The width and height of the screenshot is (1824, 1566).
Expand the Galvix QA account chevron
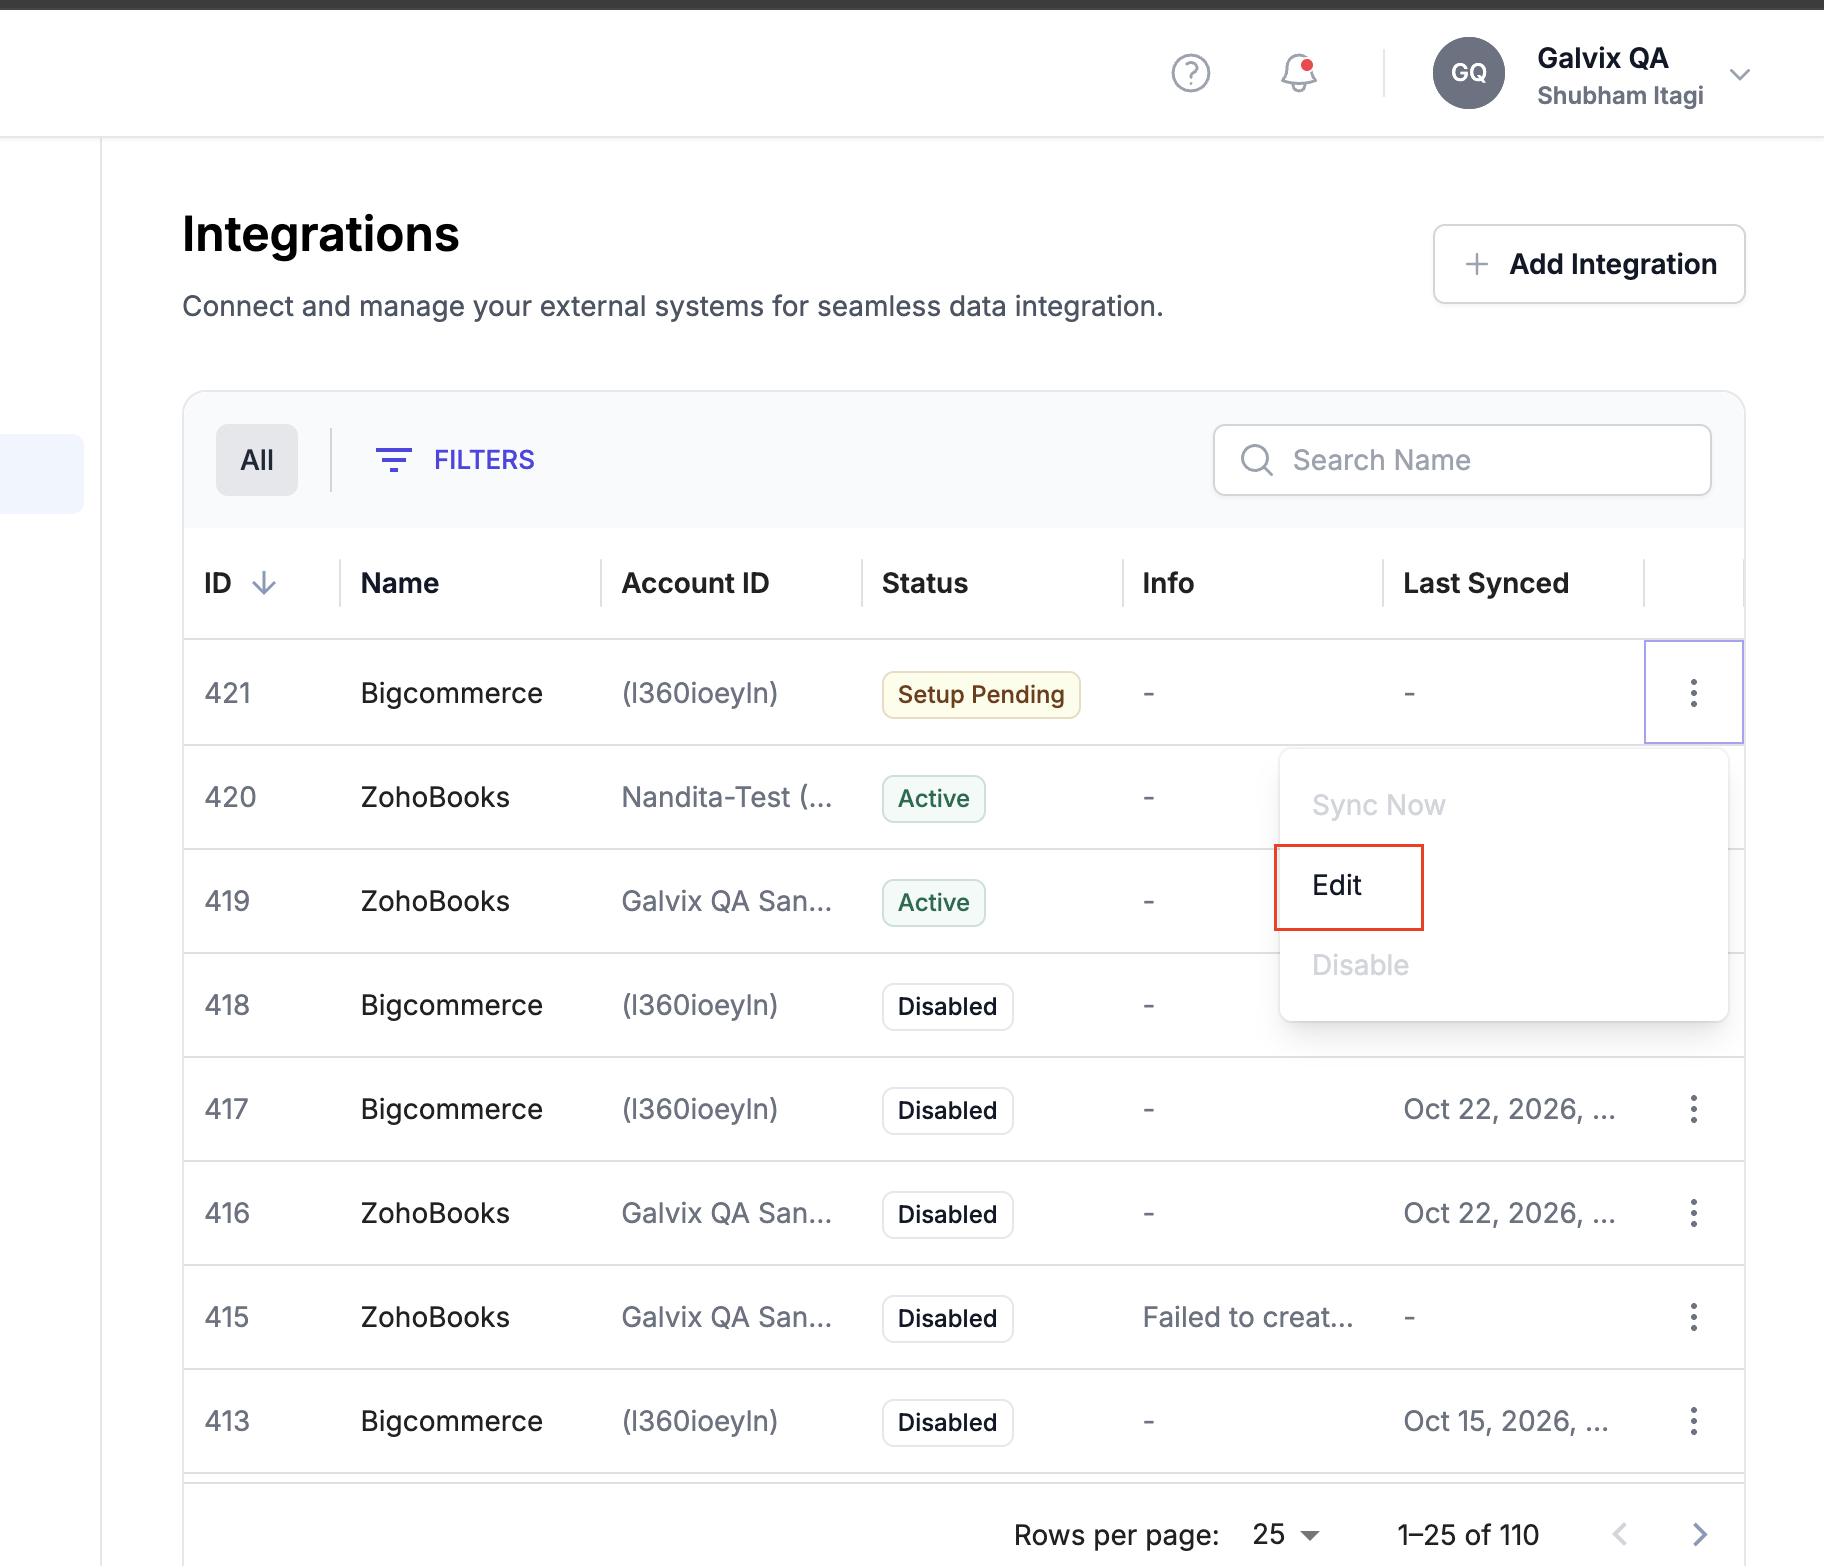1740,74
